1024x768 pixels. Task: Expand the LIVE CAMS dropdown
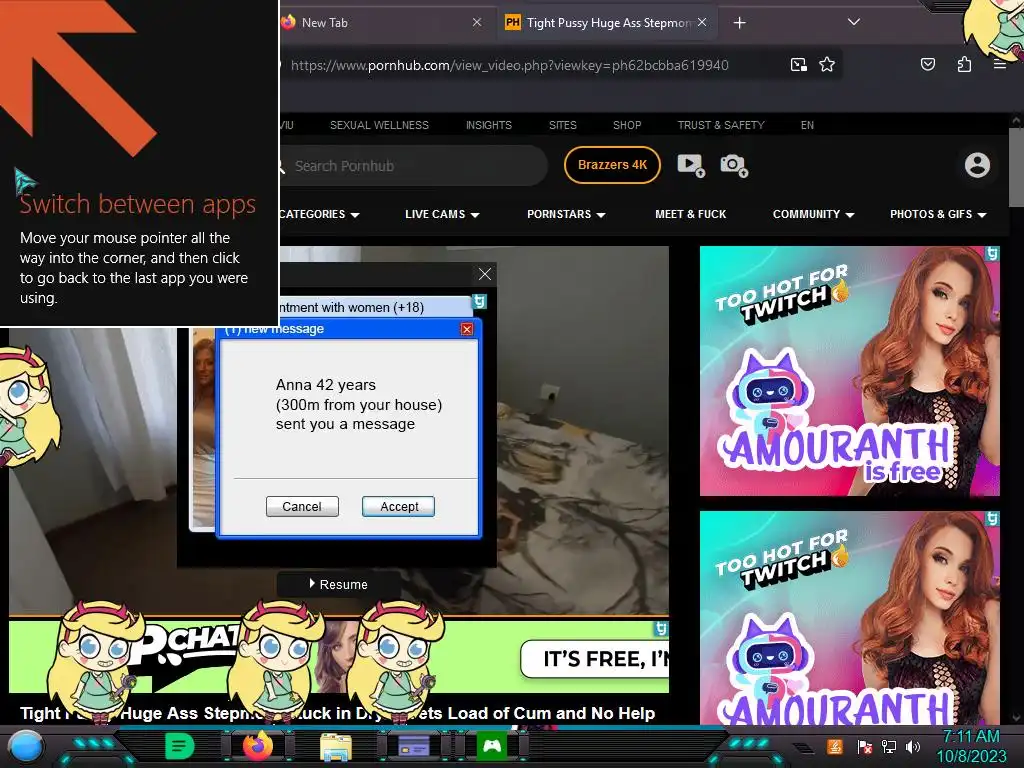point(442,214)
